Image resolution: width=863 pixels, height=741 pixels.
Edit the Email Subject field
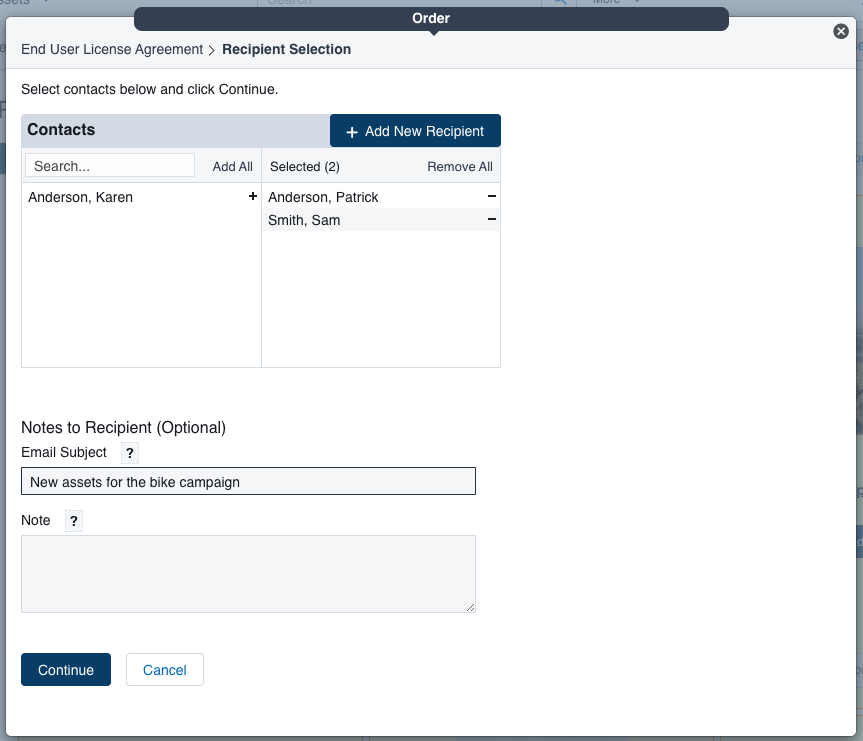pyautogui.click(x=248, y=482)
